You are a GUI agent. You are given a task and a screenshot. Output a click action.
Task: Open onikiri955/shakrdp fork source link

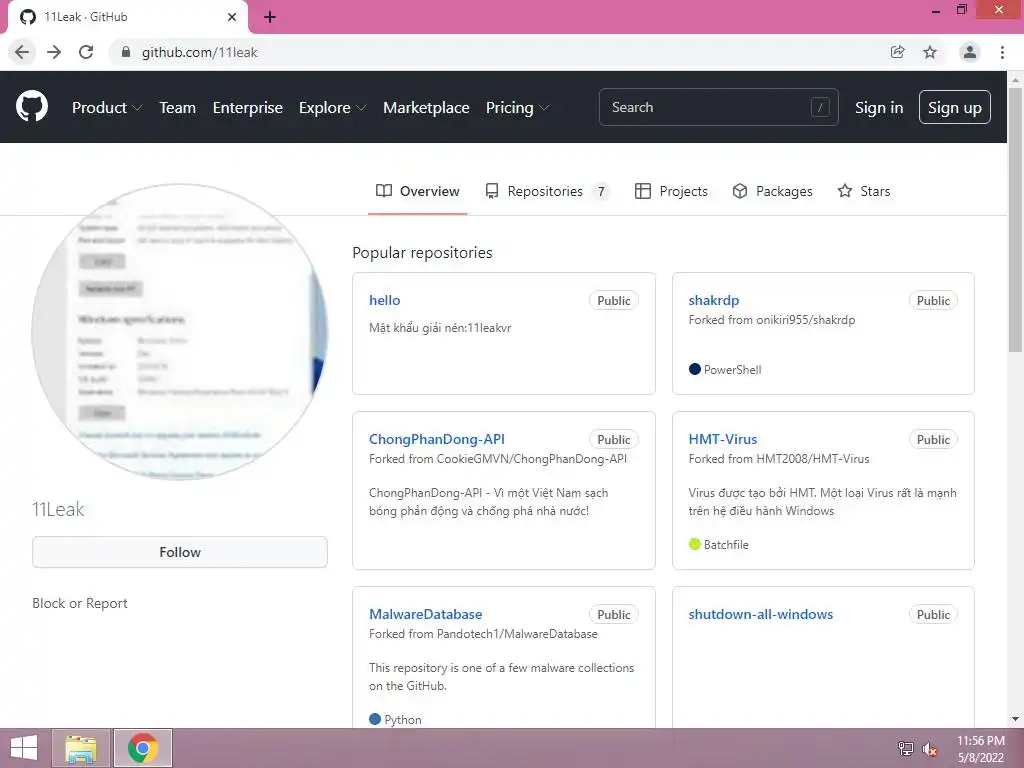pos(805,320)
